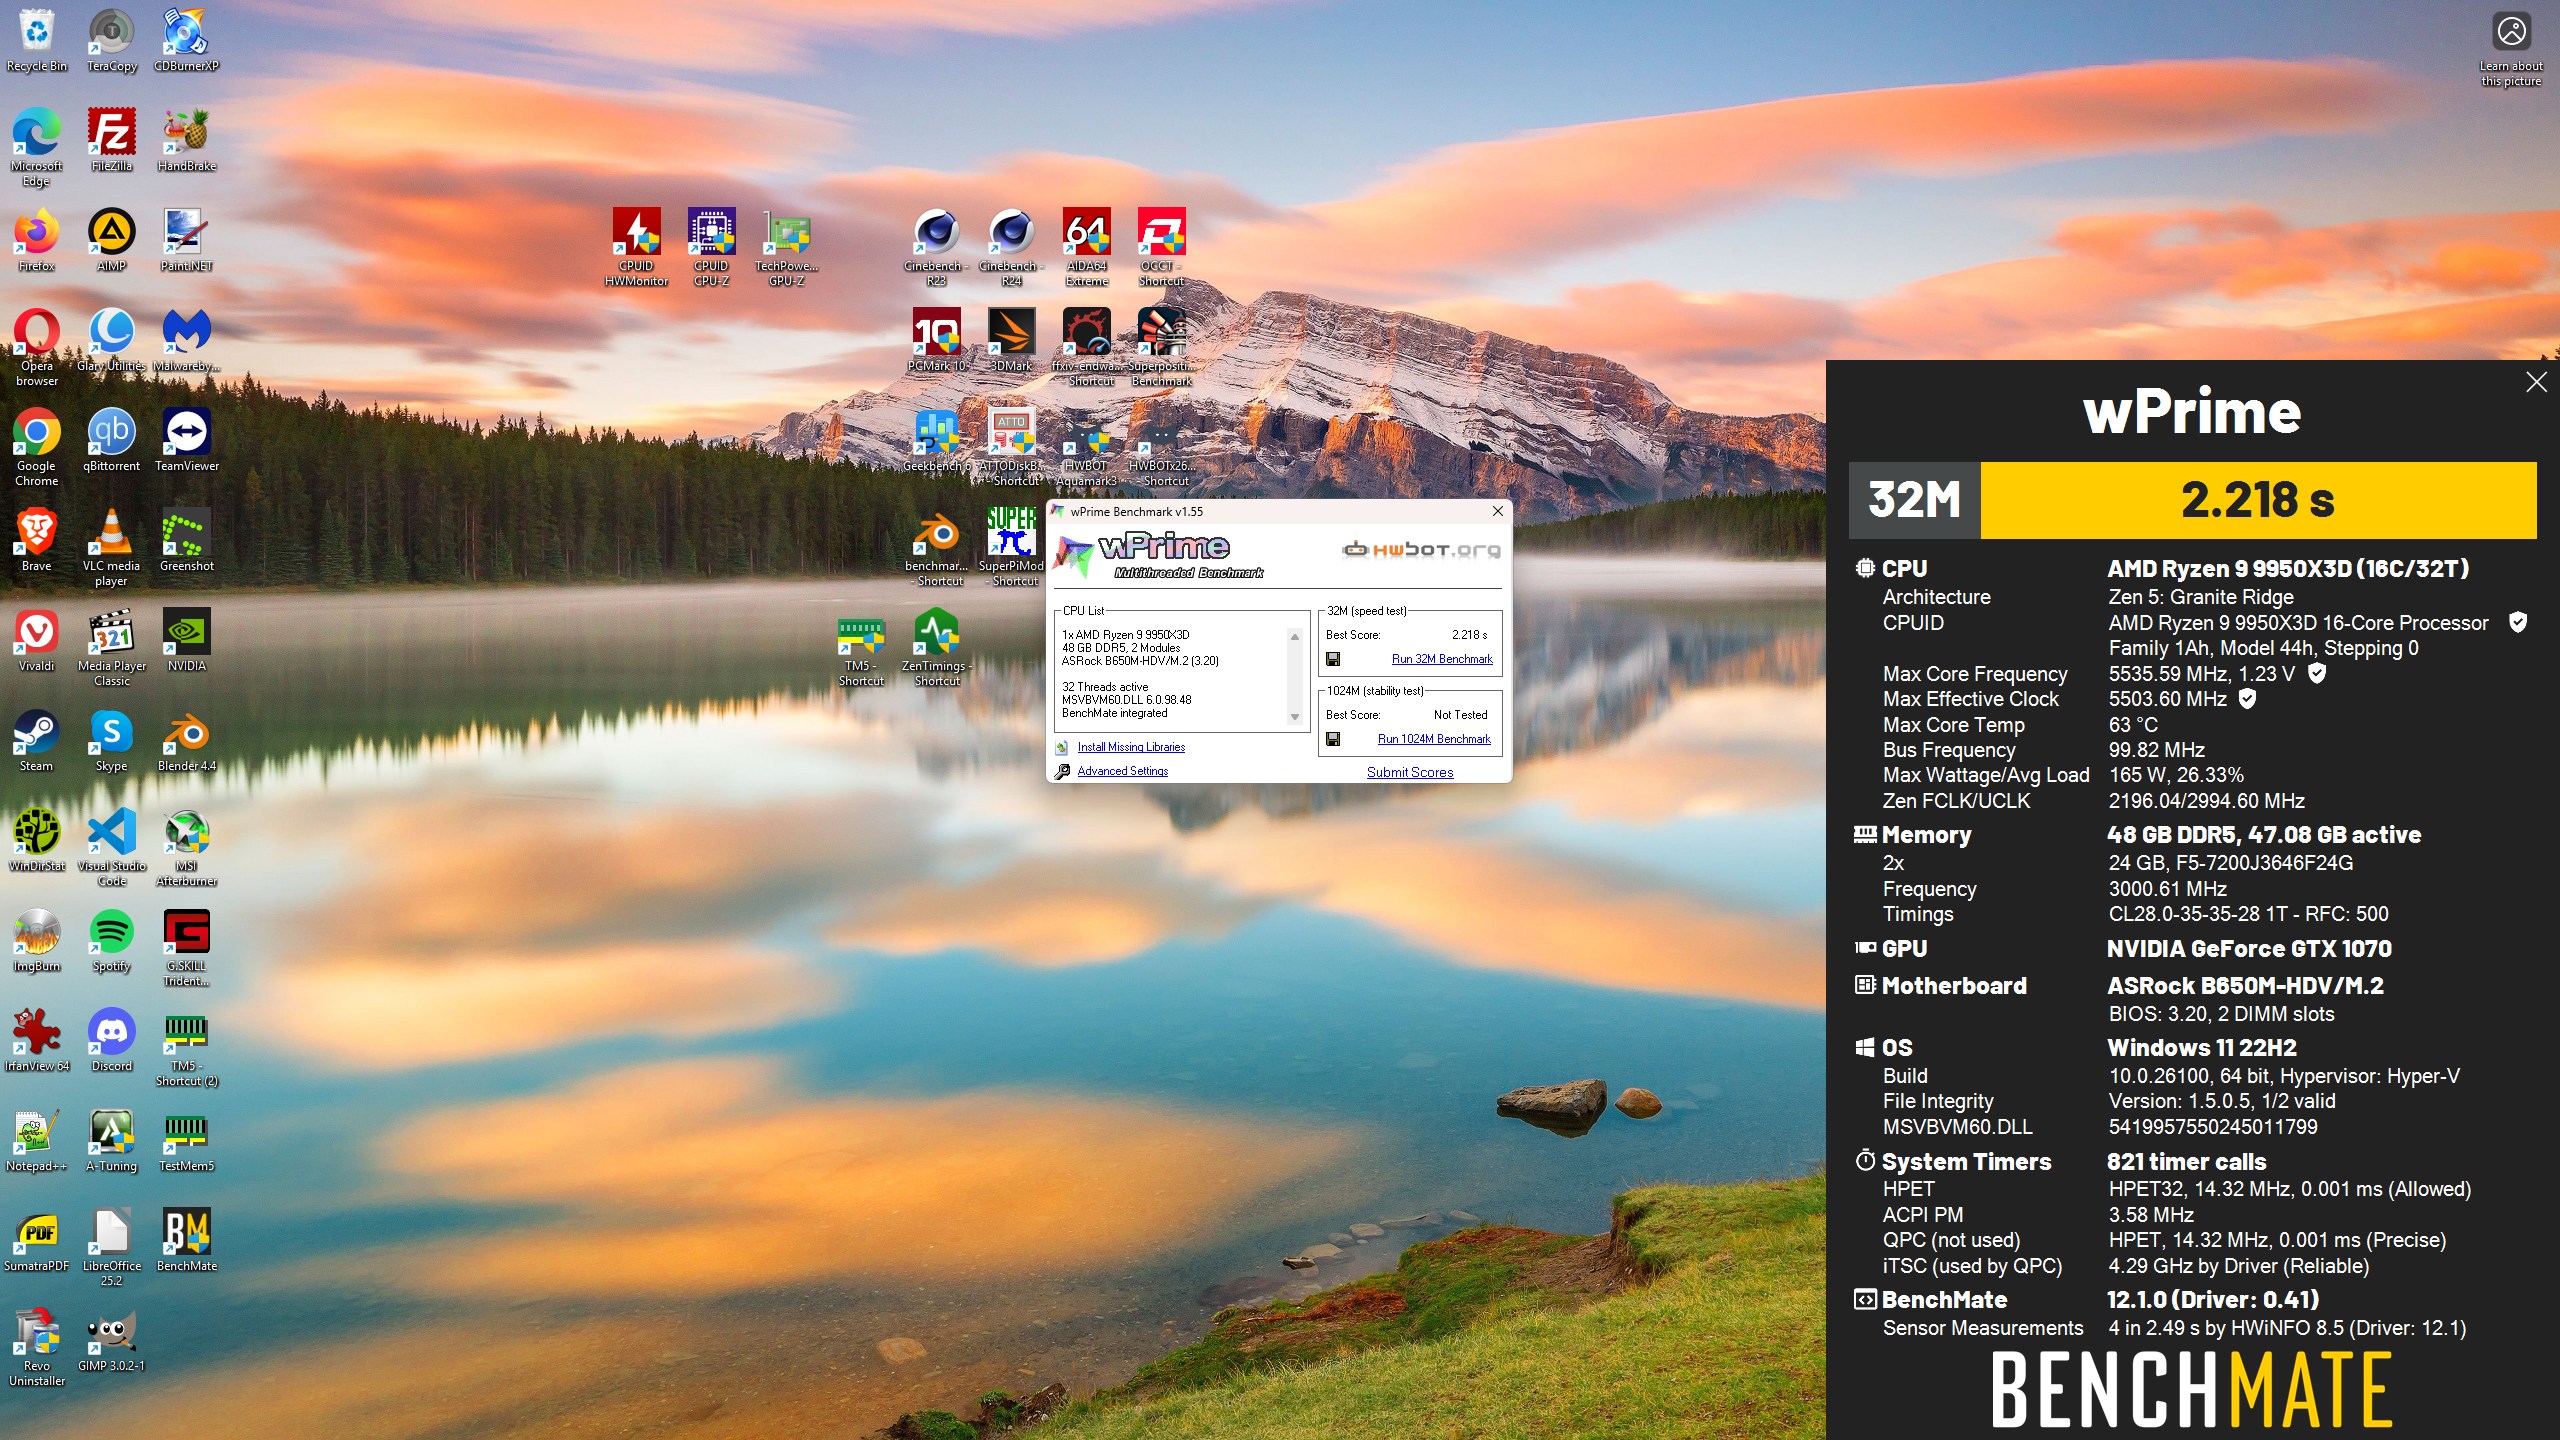
Task: Select the CPUID HWMonitor icon
Action: click(x=636, y=247)
